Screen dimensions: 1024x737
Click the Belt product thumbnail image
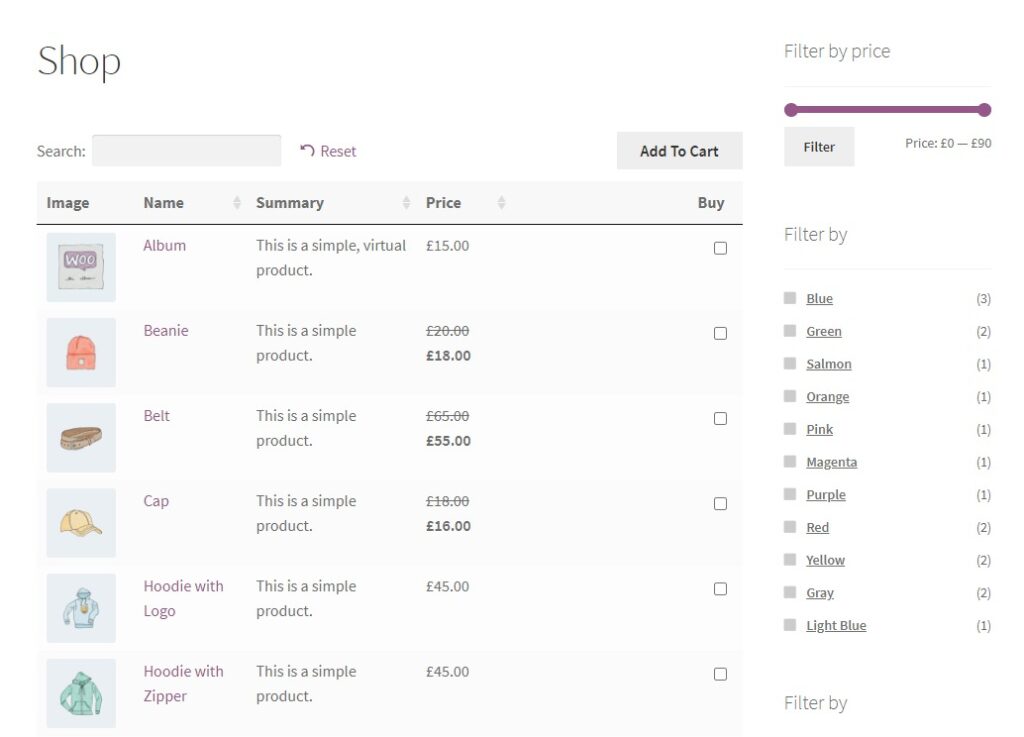(80, 437)
